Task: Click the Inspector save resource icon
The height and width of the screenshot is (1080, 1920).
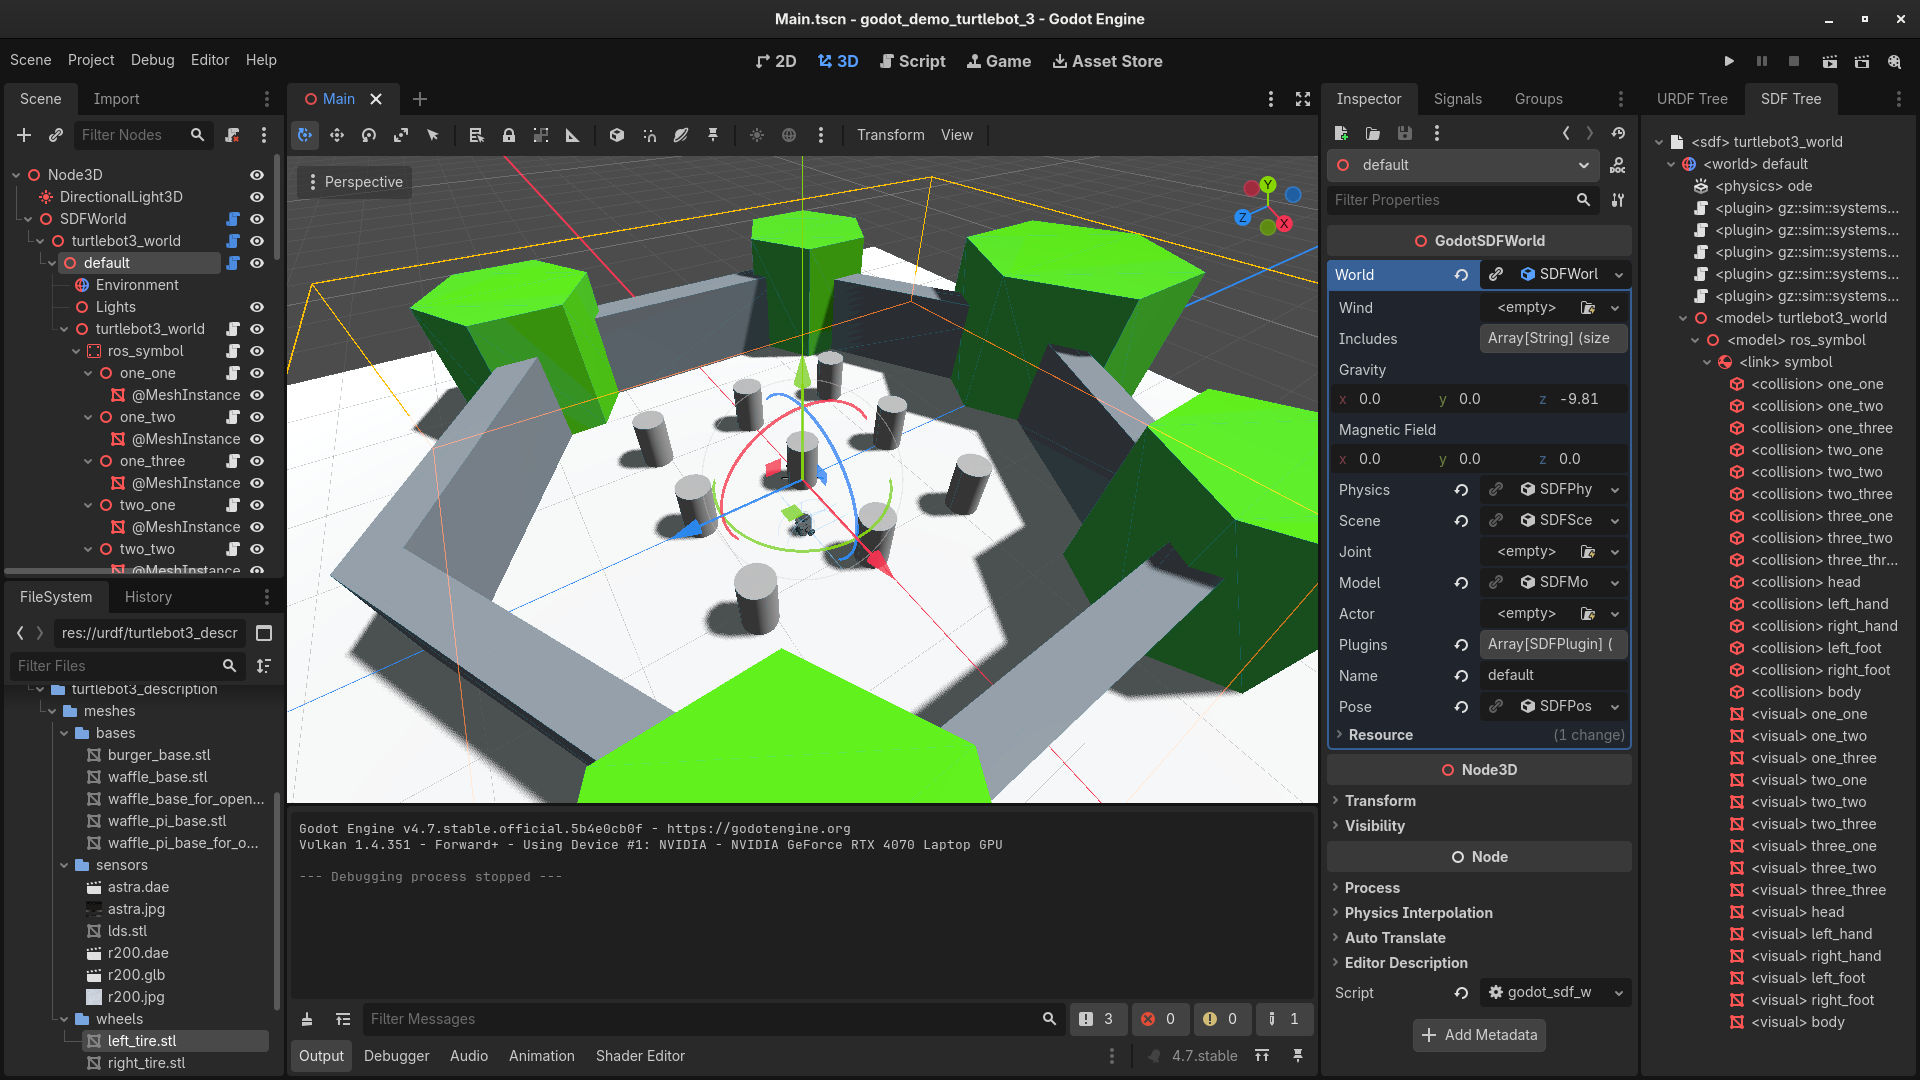Action: click(x=1405, y=133)
